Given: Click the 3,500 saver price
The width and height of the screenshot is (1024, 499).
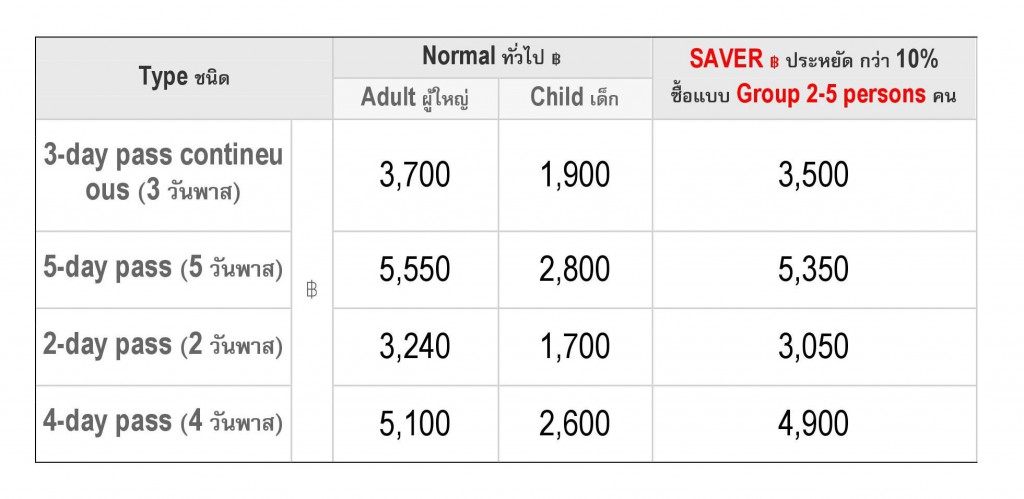Looking at the screenshot, I should pyautogui.click(x=814, y=175).
